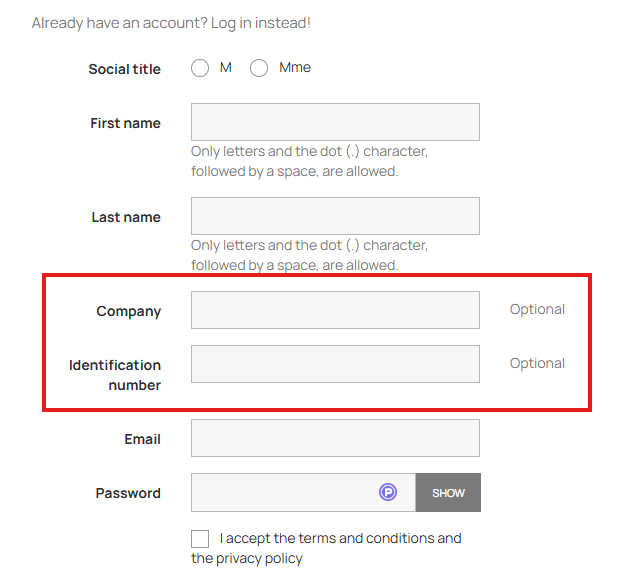Tick the accept terms and conditions checkbox

tap(200, 539)
